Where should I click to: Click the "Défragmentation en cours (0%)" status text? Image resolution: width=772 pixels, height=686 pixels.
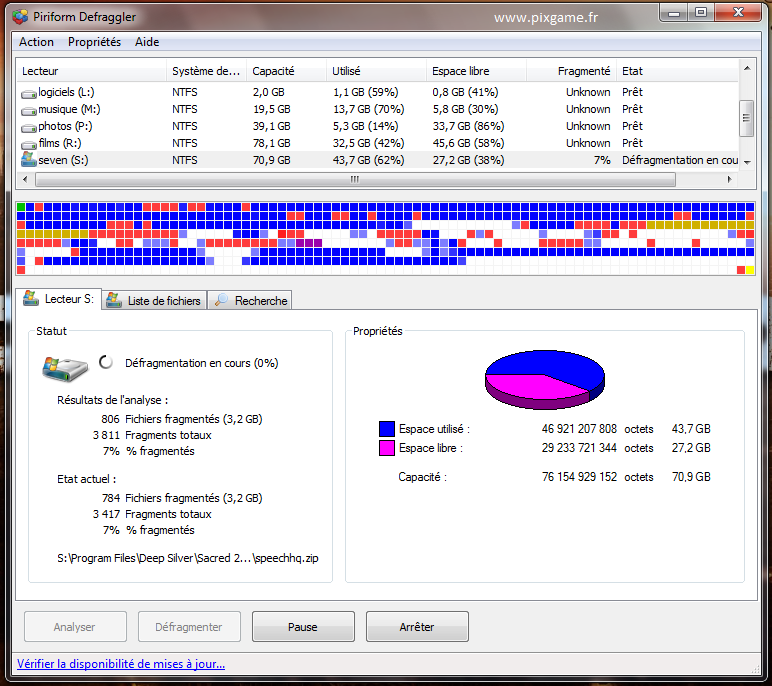pyautogui.click(x=201, y=363)
